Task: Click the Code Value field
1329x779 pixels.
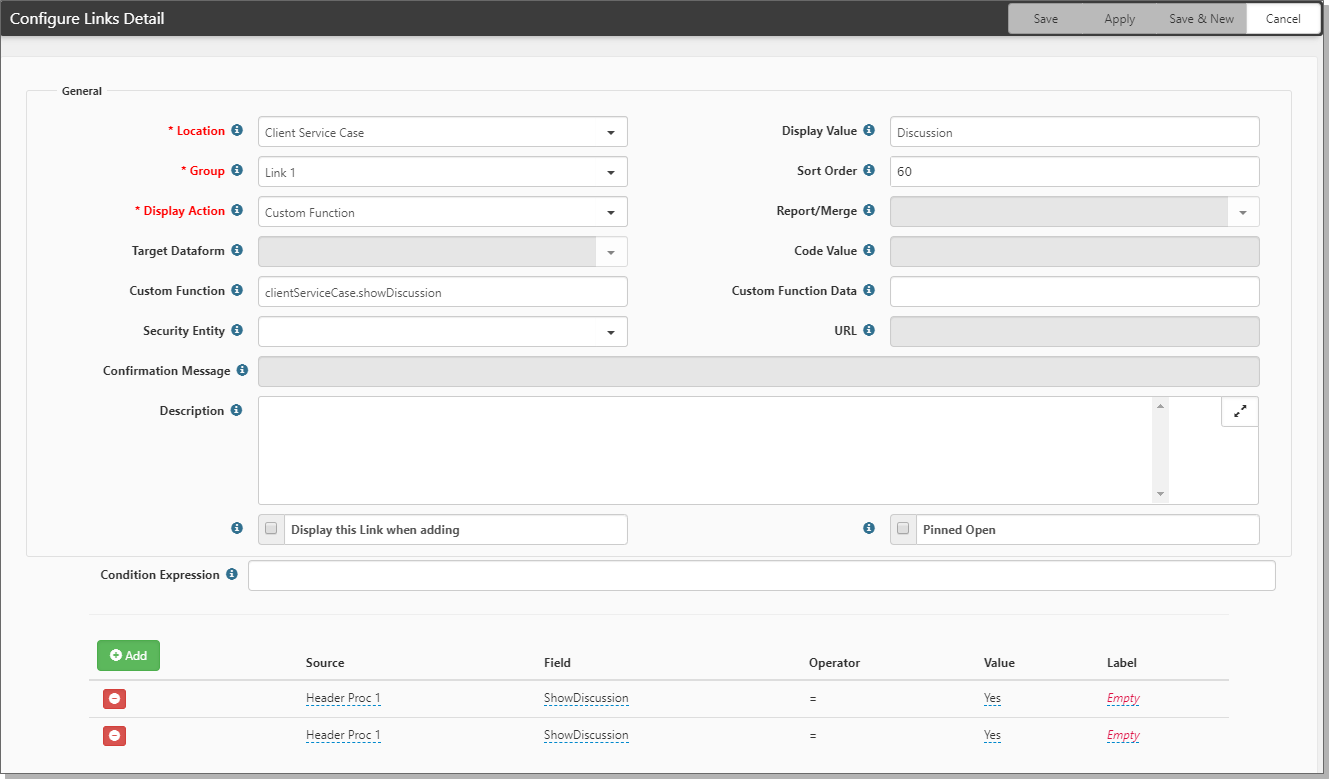Action: pos(1075,252)
